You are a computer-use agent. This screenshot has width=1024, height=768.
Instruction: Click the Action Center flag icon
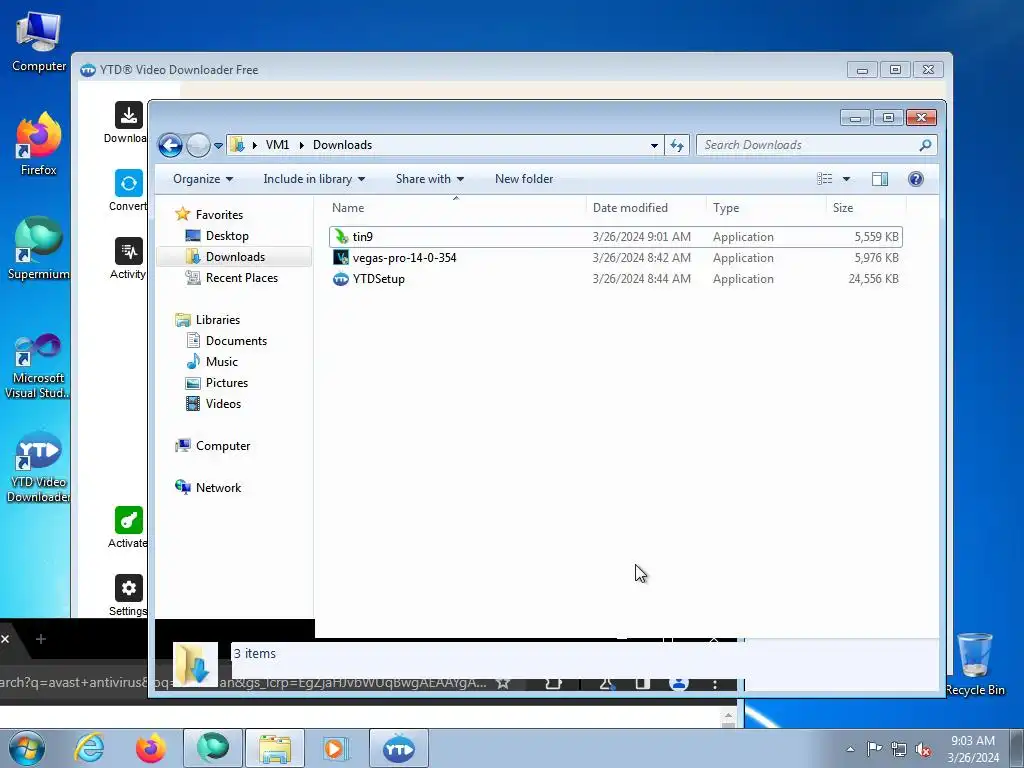pos(874,749)
